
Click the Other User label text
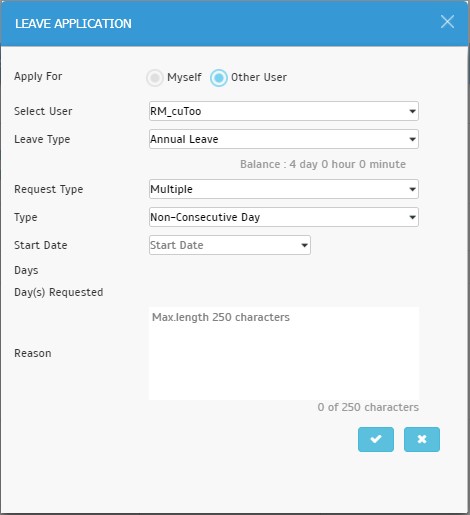point(259,77)
